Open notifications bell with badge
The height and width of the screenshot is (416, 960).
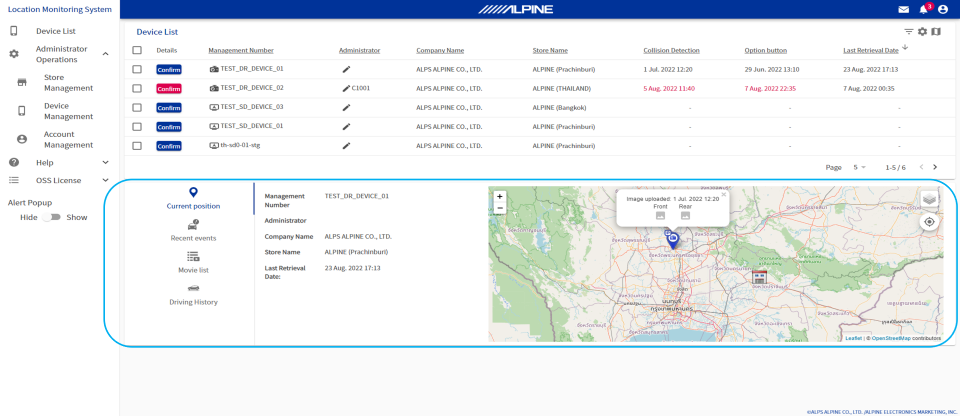pyautogui.click(x=923, y=9)
